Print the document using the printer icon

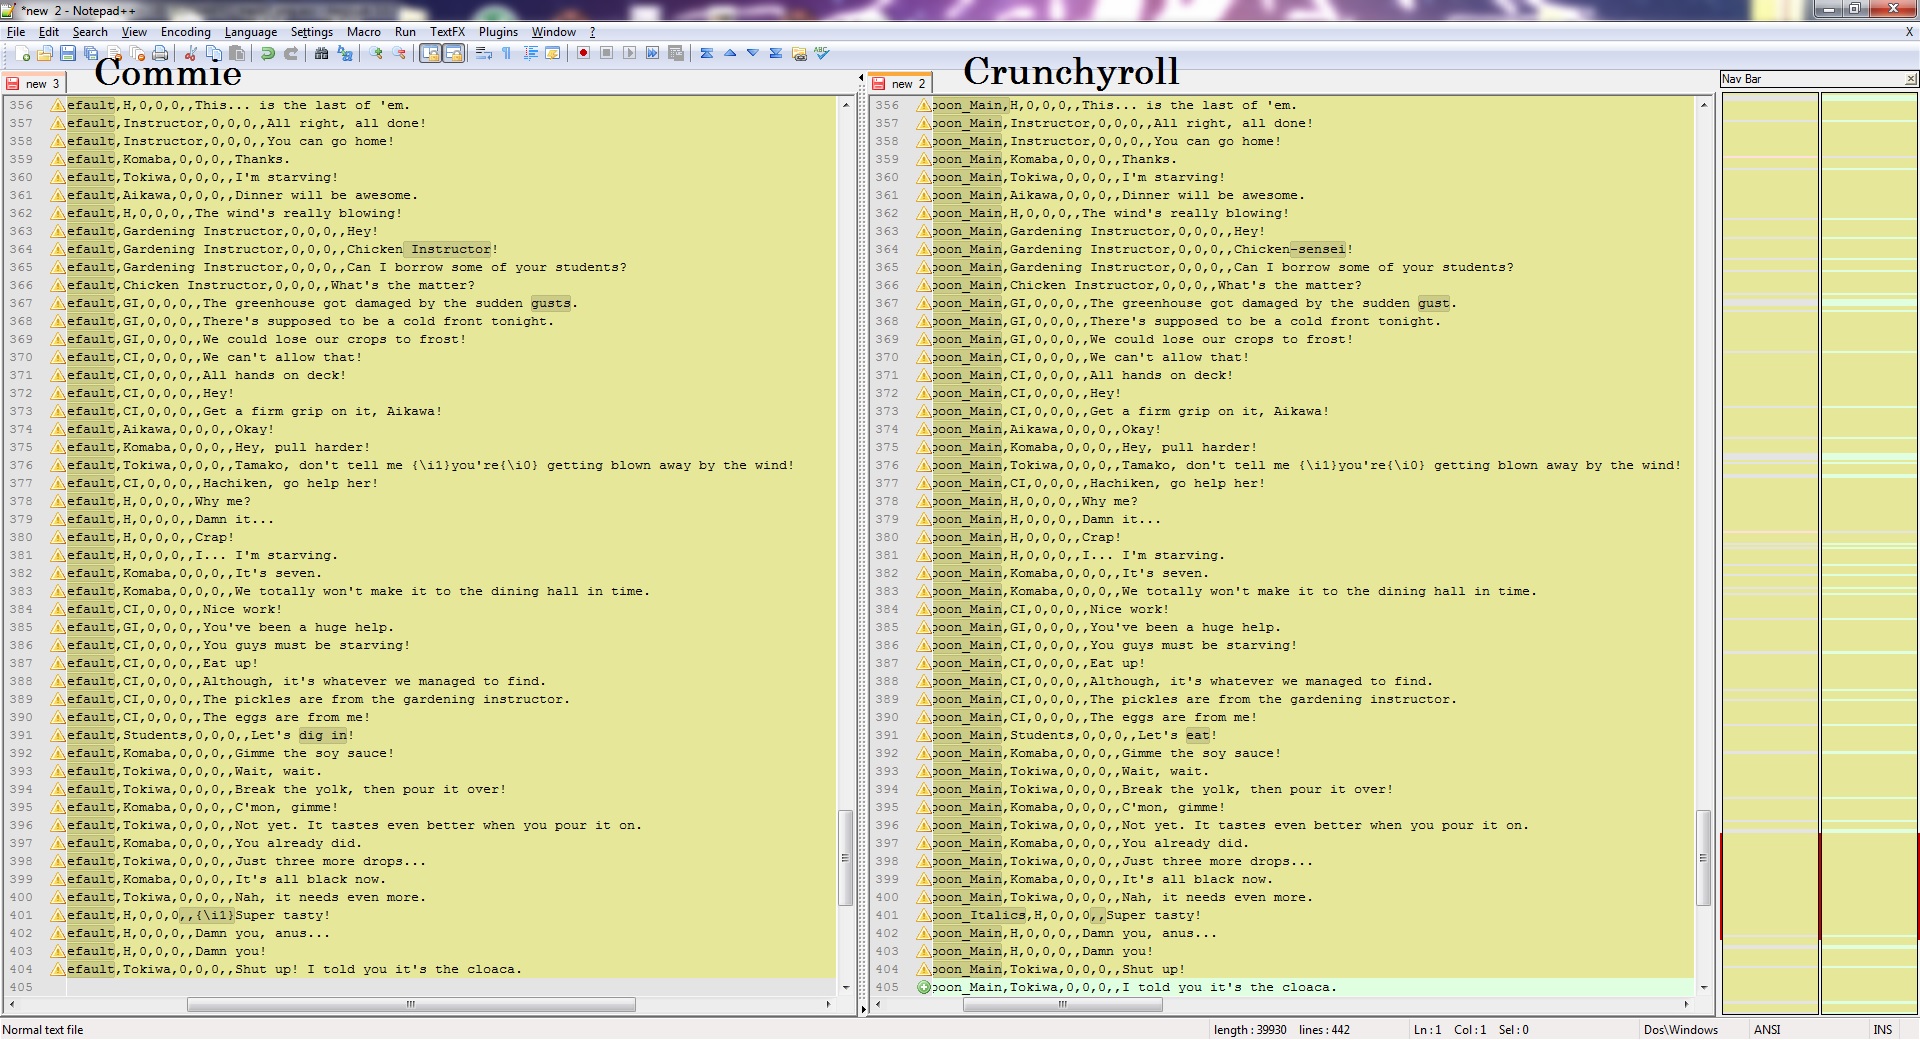point(160,53)
